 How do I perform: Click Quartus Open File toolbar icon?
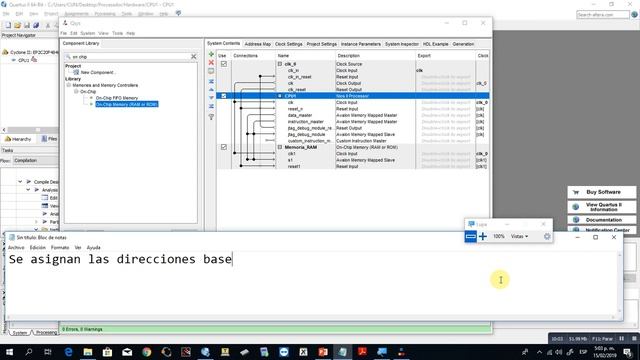(x=17, y=25)
